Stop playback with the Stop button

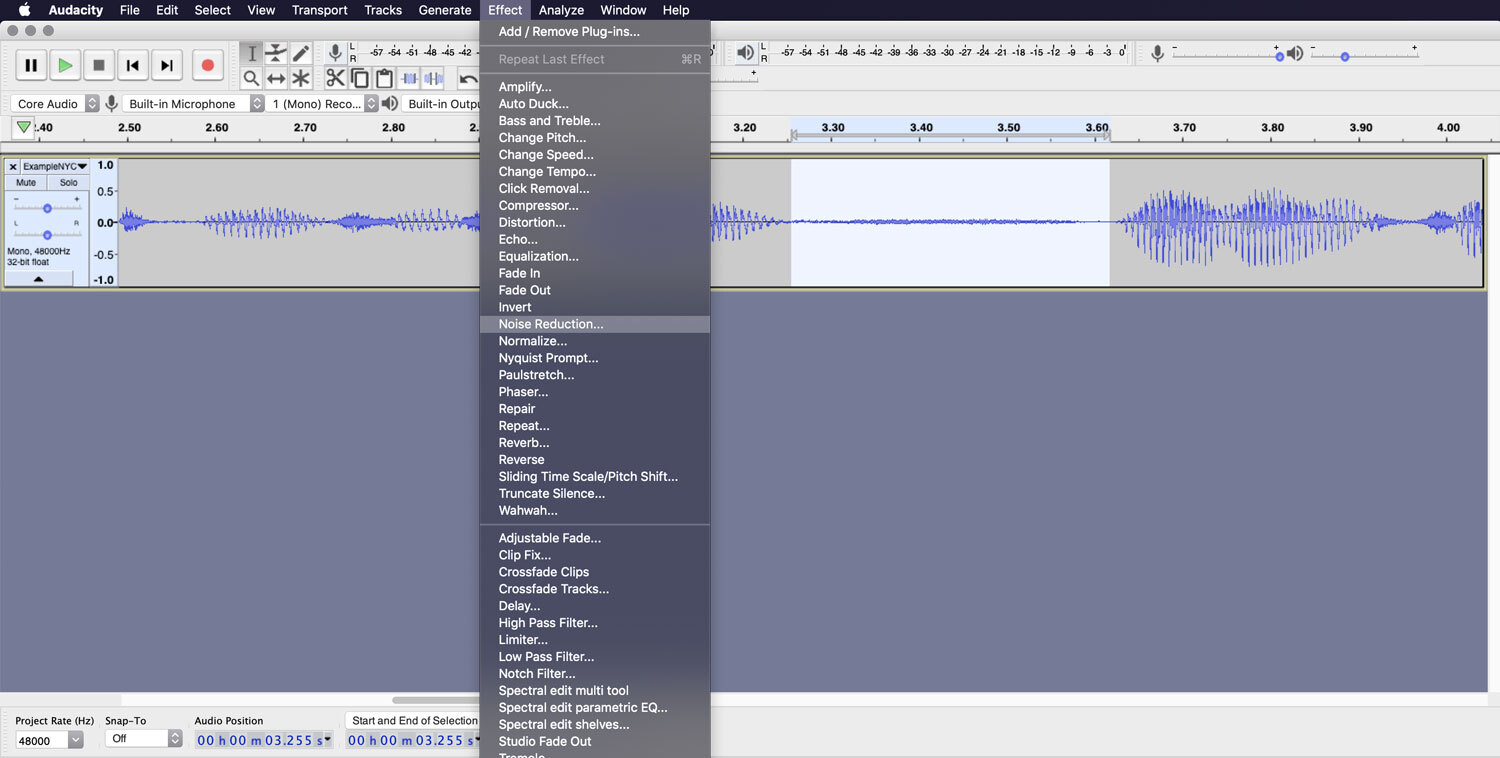click(x=99, y=66)
